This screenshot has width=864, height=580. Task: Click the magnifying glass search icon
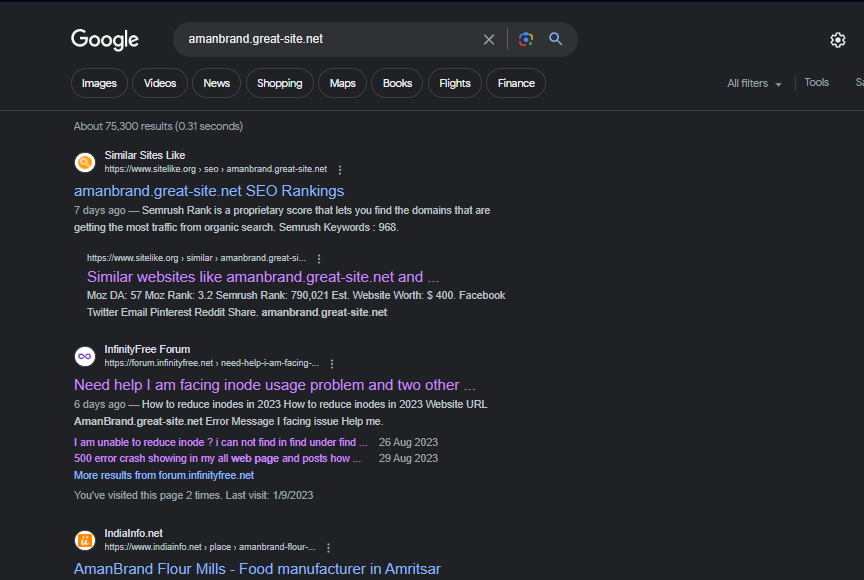pyautogui.click(x=556, y=40)
